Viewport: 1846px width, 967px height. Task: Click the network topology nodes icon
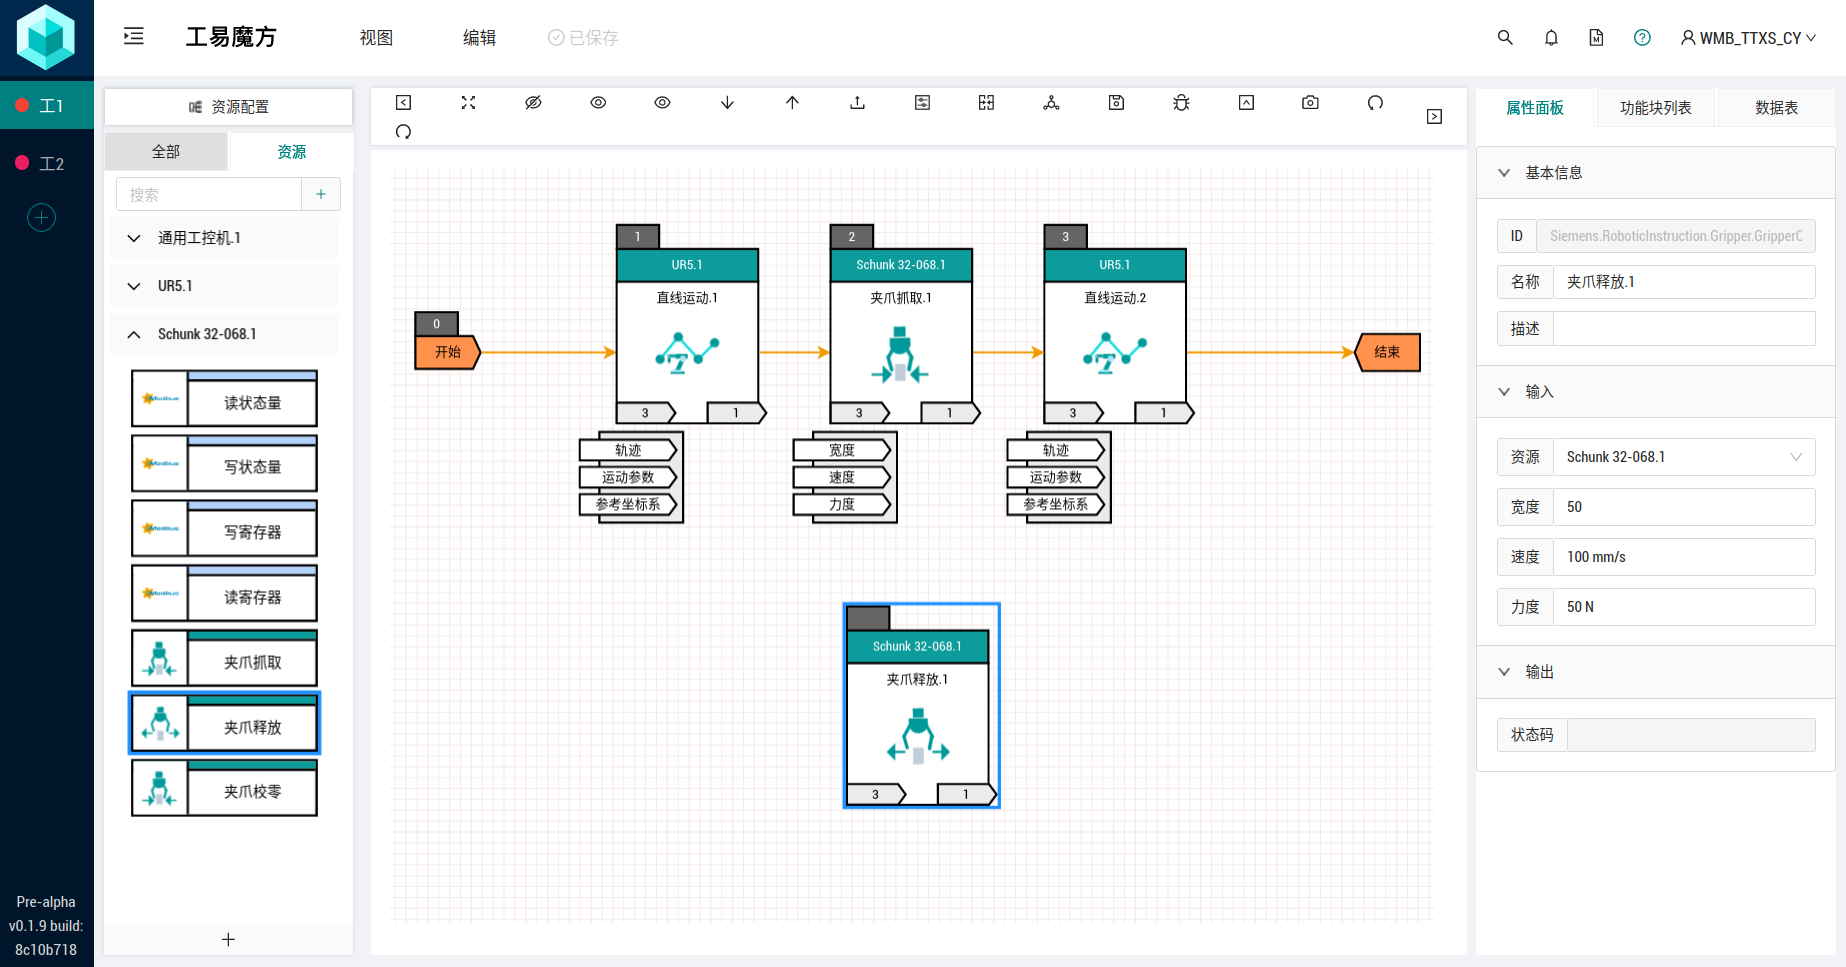pos(1051,102)
